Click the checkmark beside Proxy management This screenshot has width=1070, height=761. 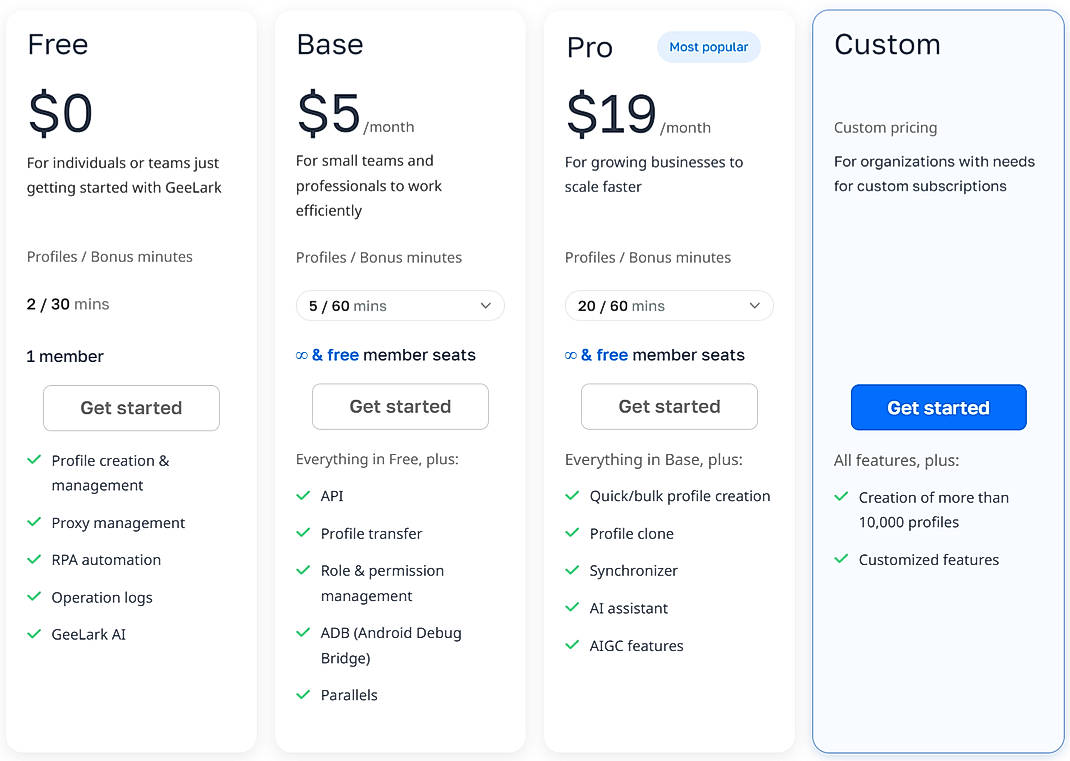pyautogui.click(x=34, y=522)
